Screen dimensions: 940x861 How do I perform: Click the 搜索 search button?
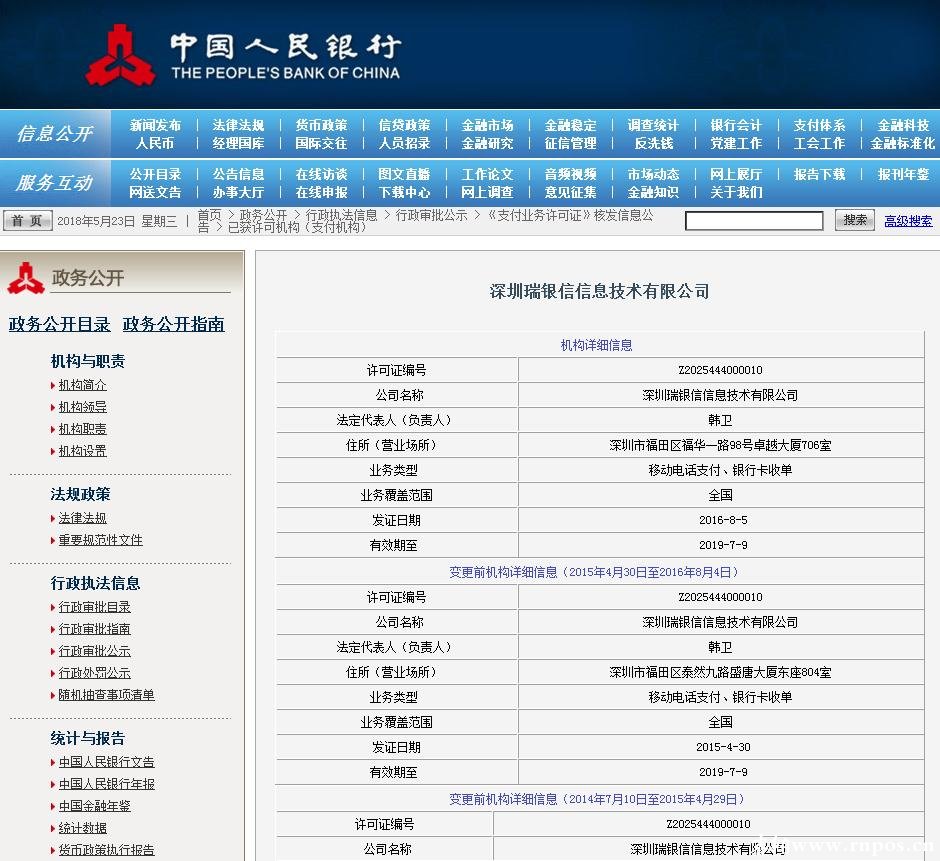point(855,220)
